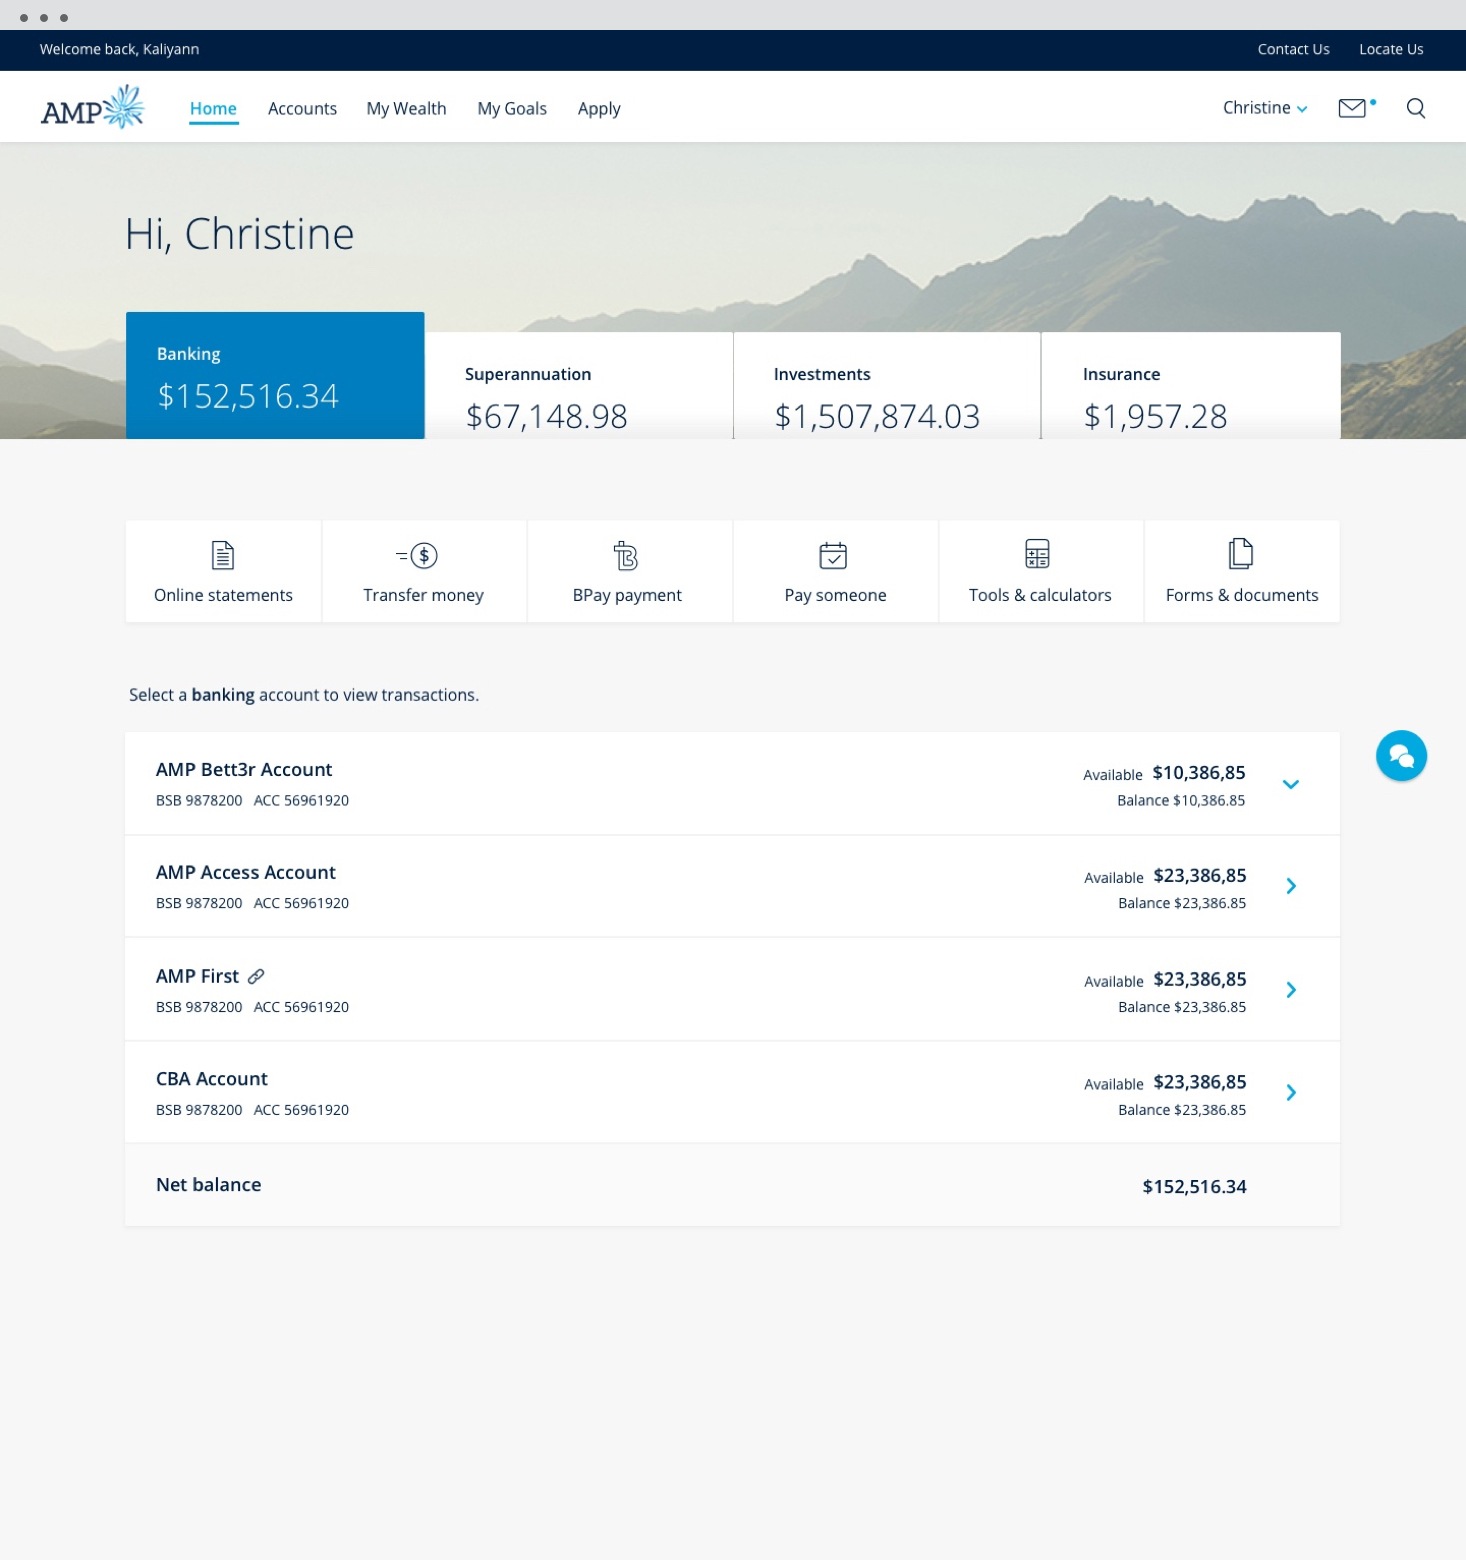
Task: Click the Transfer money dollar icon
Action: coord(417,555)
